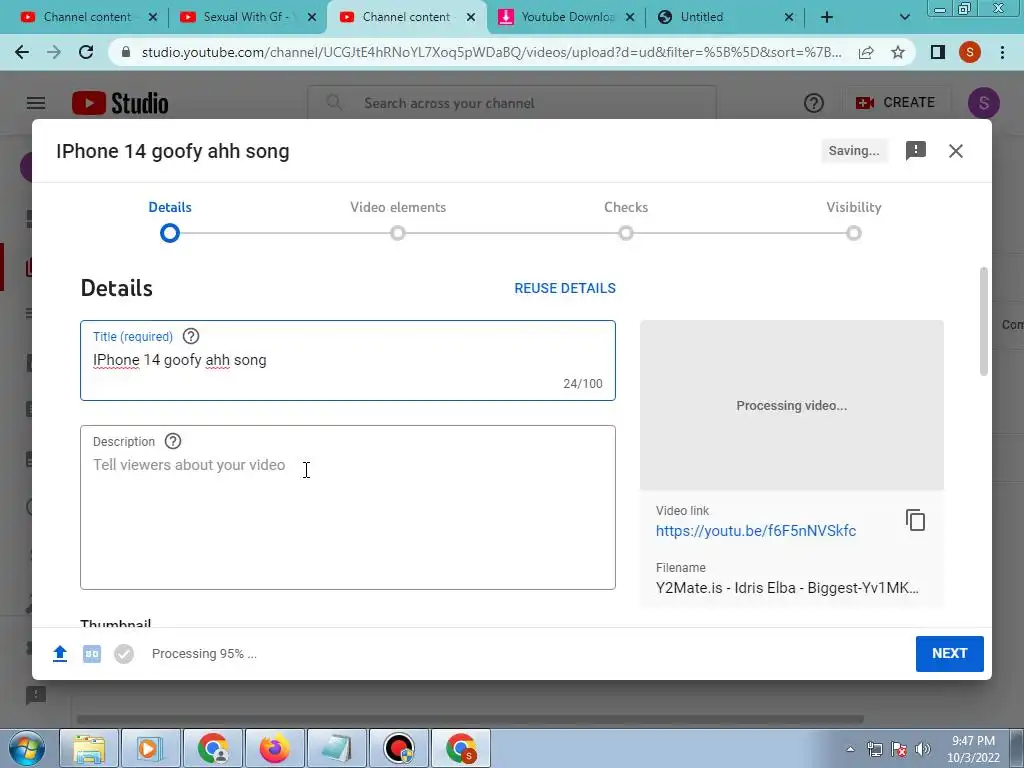Click the Processing 95% status text
1024x768 pixels.
204,654
